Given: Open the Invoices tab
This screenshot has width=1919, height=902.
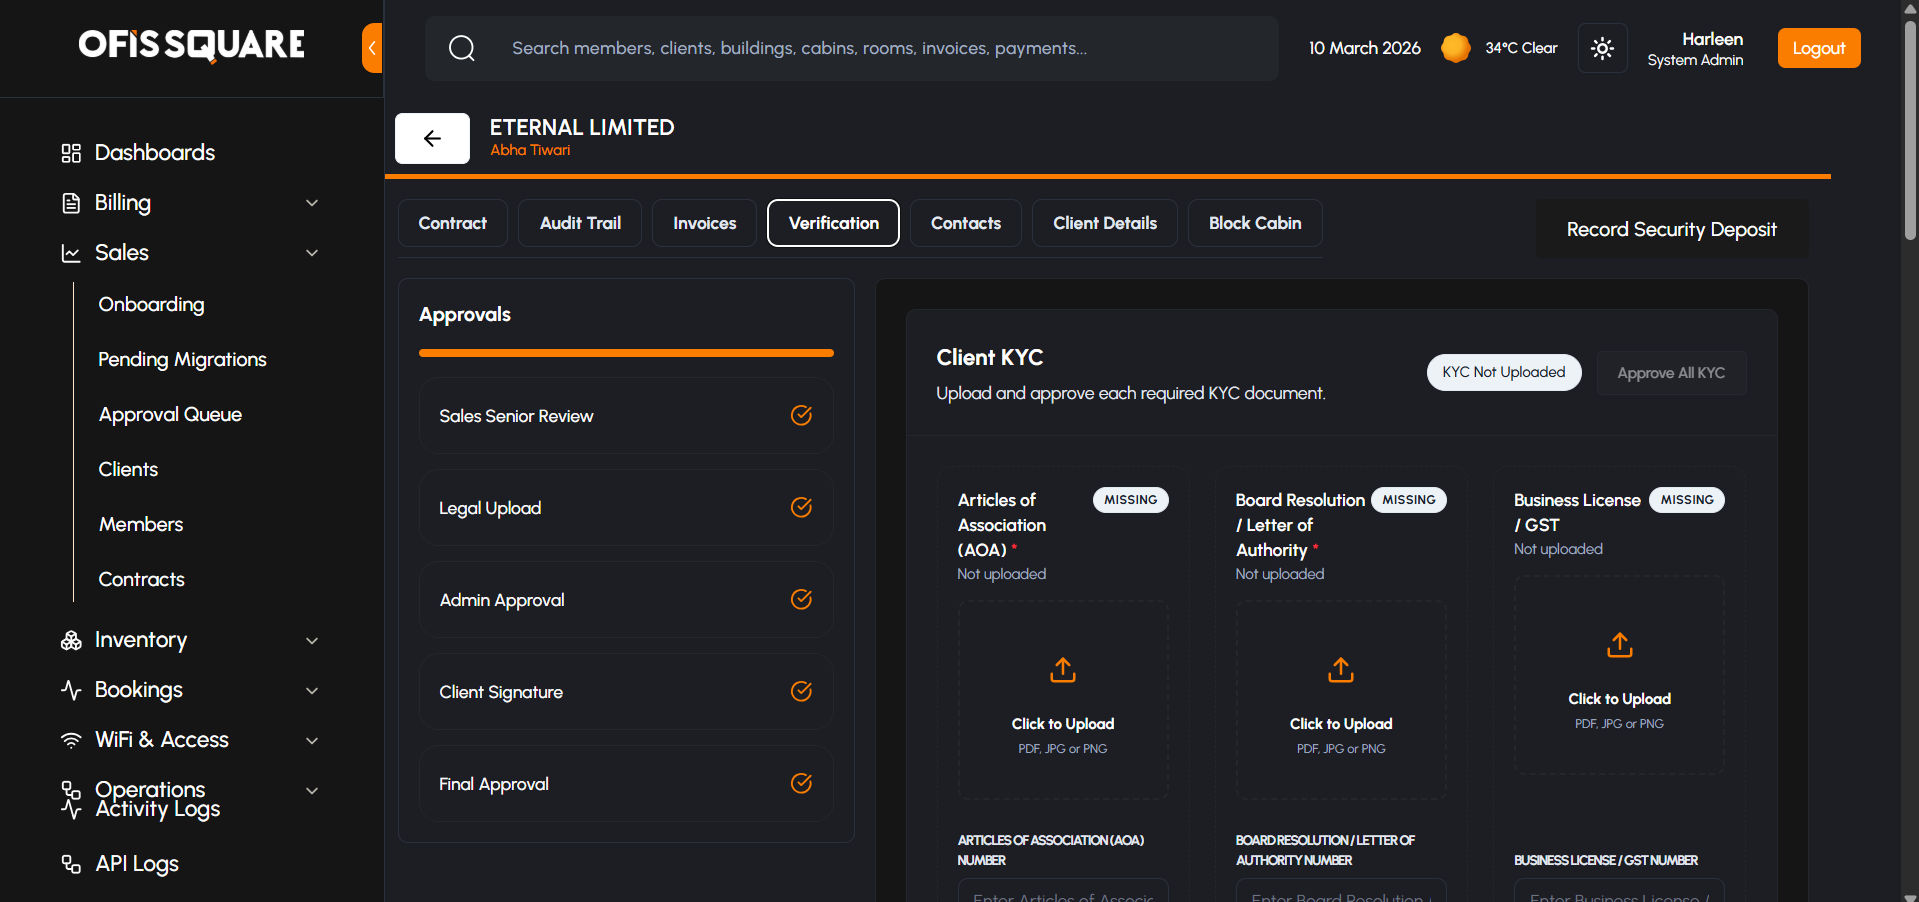Looking at the screenshot, I should tap(705, 223).
